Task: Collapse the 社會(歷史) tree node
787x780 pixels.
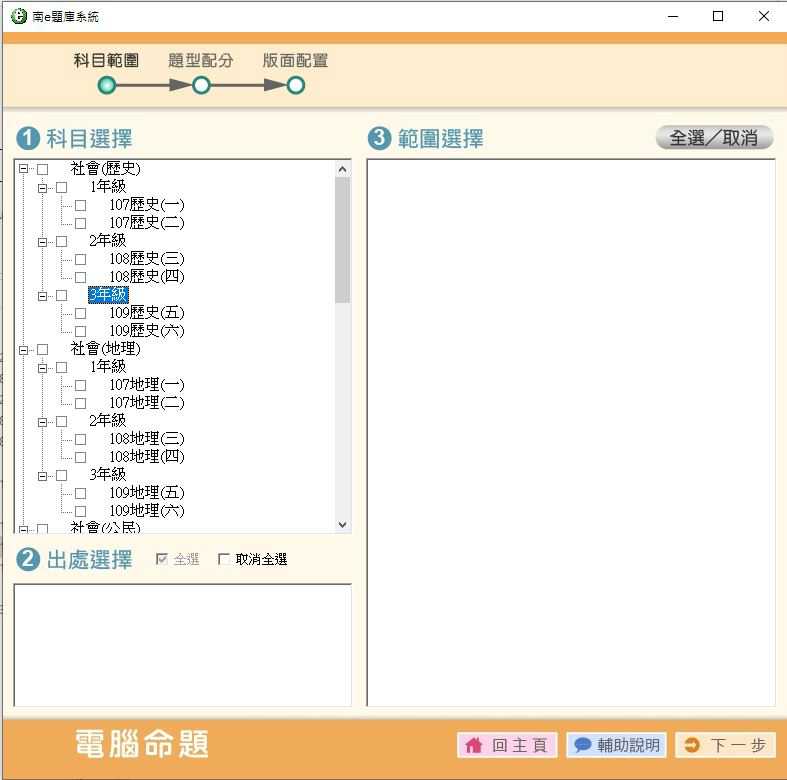Action: pos(24,169)
